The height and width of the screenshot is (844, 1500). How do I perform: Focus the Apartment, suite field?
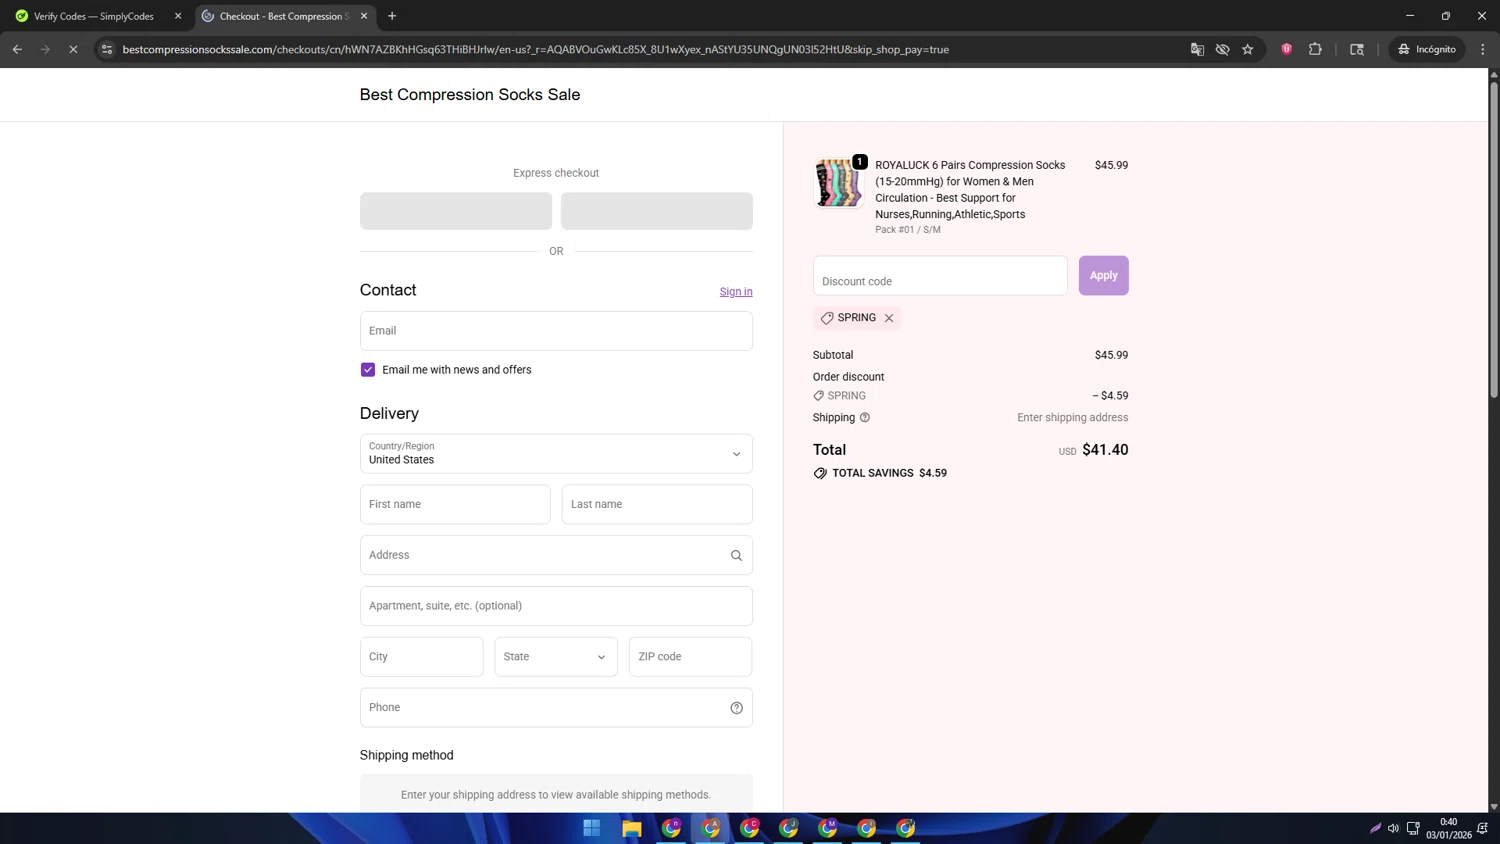(556, 606)
